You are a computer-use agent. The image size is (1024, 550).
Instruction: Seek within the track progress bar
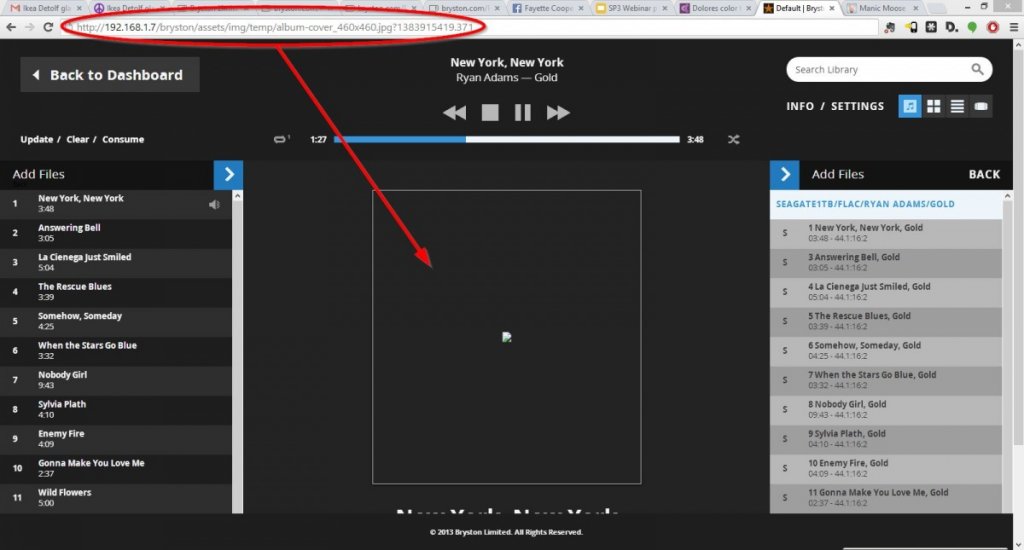click(x=507, y=139)
